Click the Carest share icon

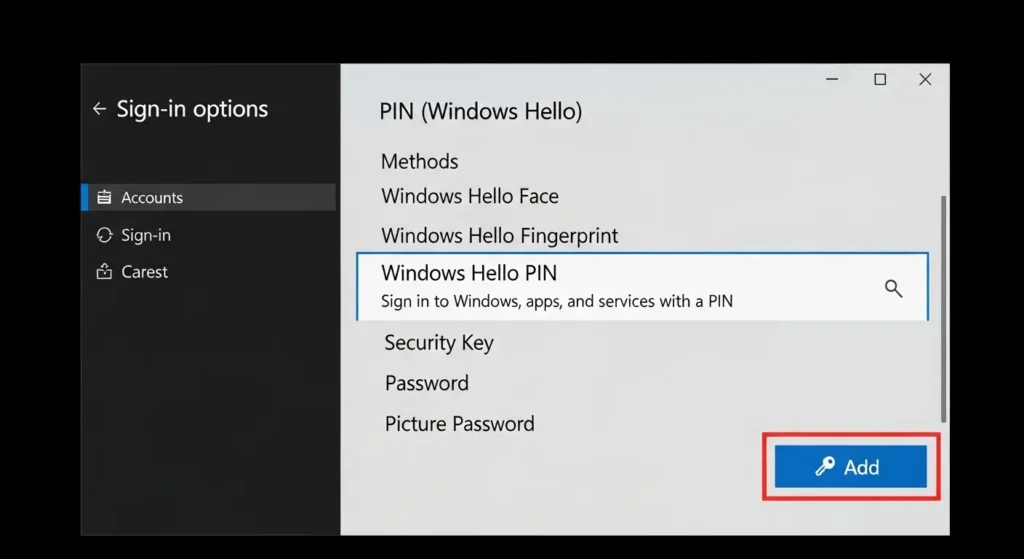coord(104,272)
